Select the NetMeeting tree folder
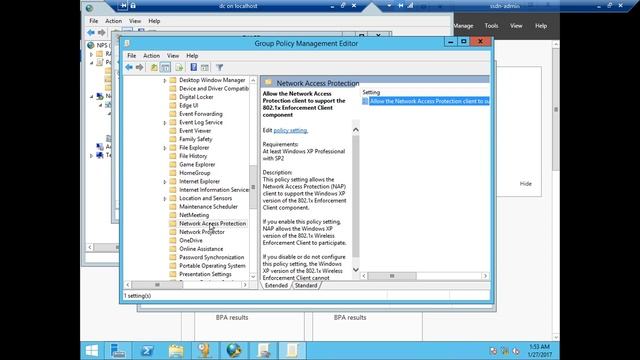Screen dimensions: 640x360 pyautogui.click(x=194, y=215)
